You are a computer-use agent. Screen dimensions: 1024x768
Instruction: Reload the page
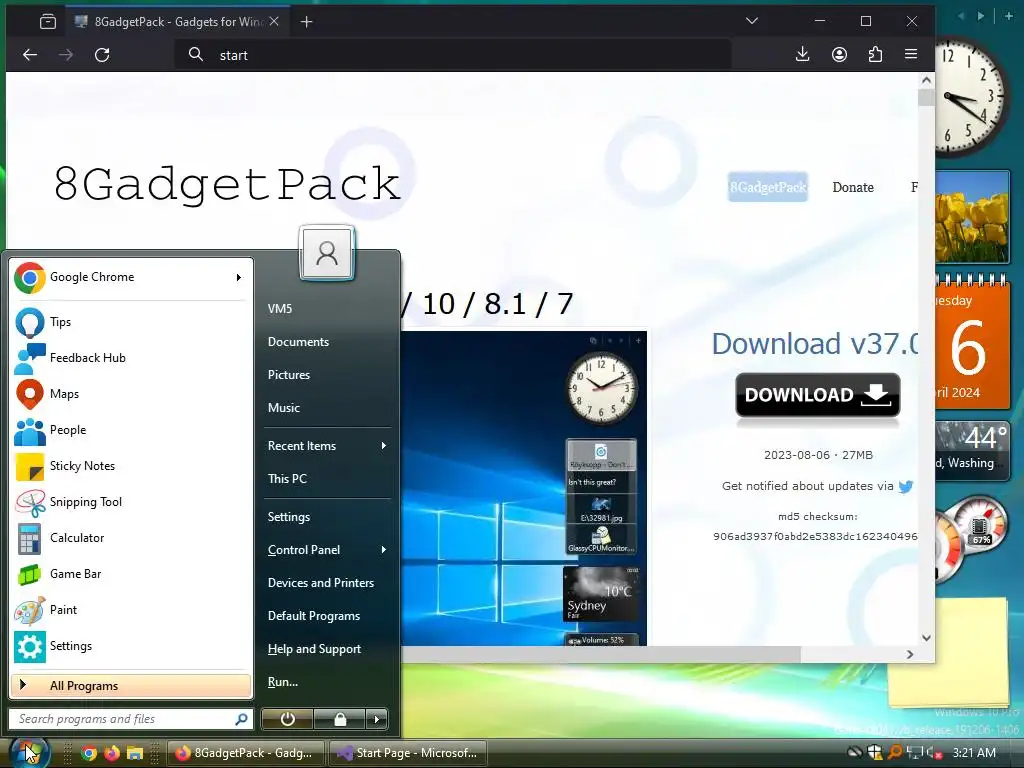click(102, 55)
